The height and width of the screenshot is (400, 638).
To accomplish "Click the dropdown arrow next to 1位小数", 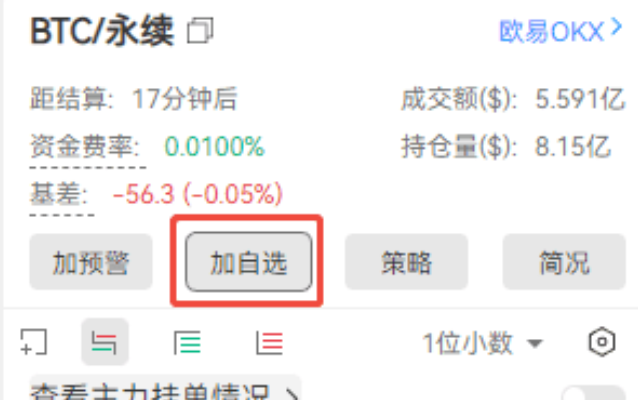I will pos(535,344).
